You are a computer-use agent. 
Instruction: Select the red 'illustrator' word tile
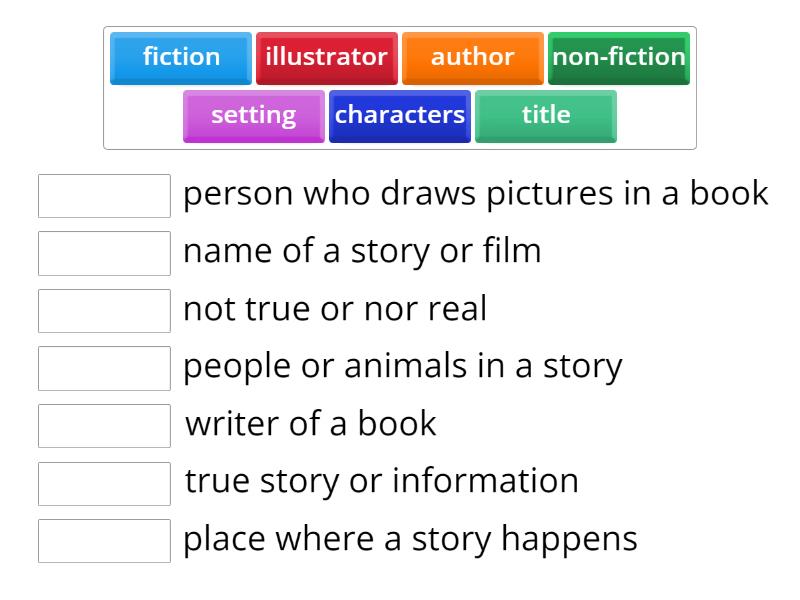click(x=328, y=58)
